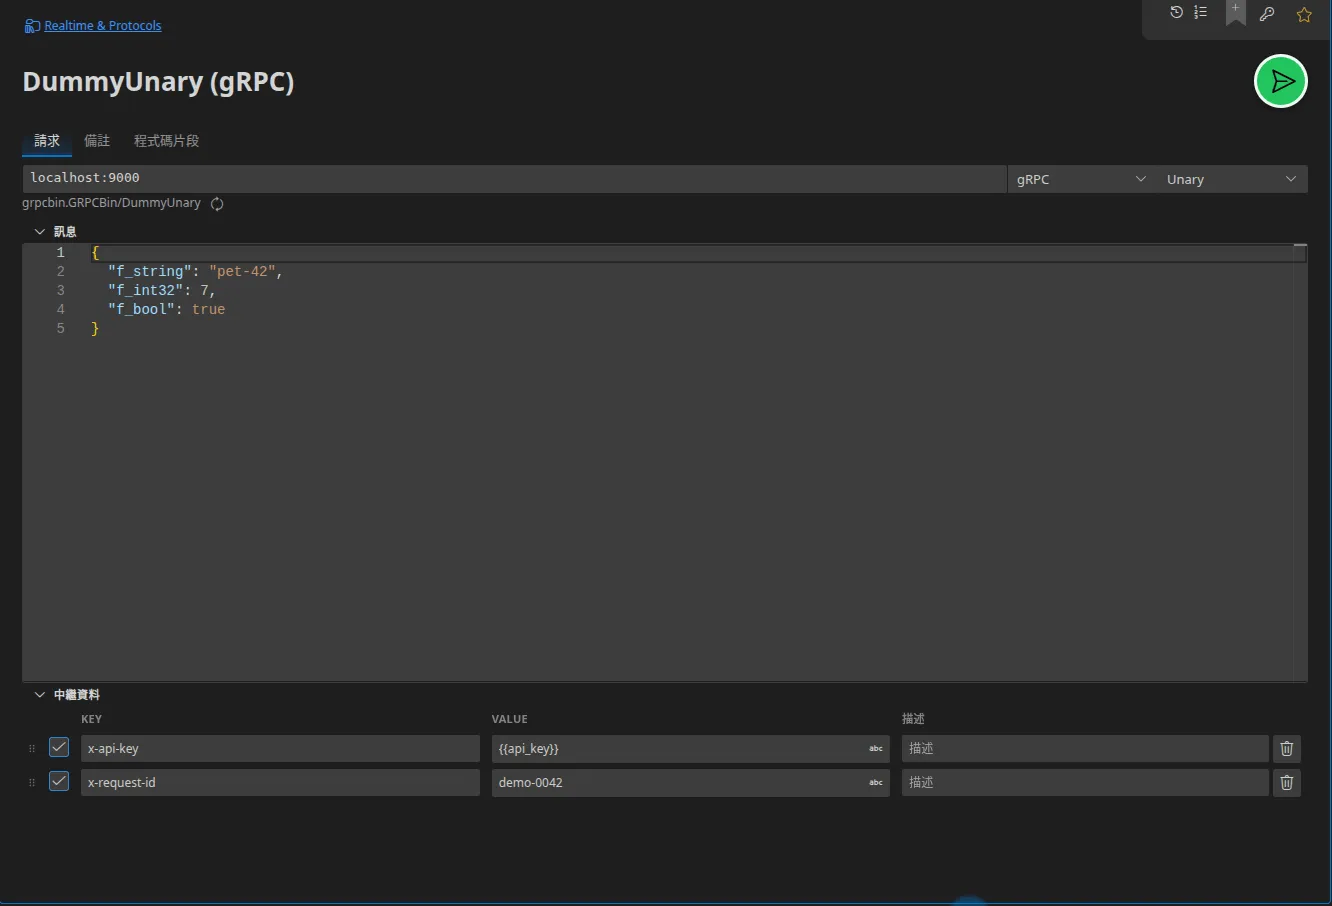The image size is (1332, 906).
Task: Click line number 5 in the editor gutter
Action: (x=61, y=329)
